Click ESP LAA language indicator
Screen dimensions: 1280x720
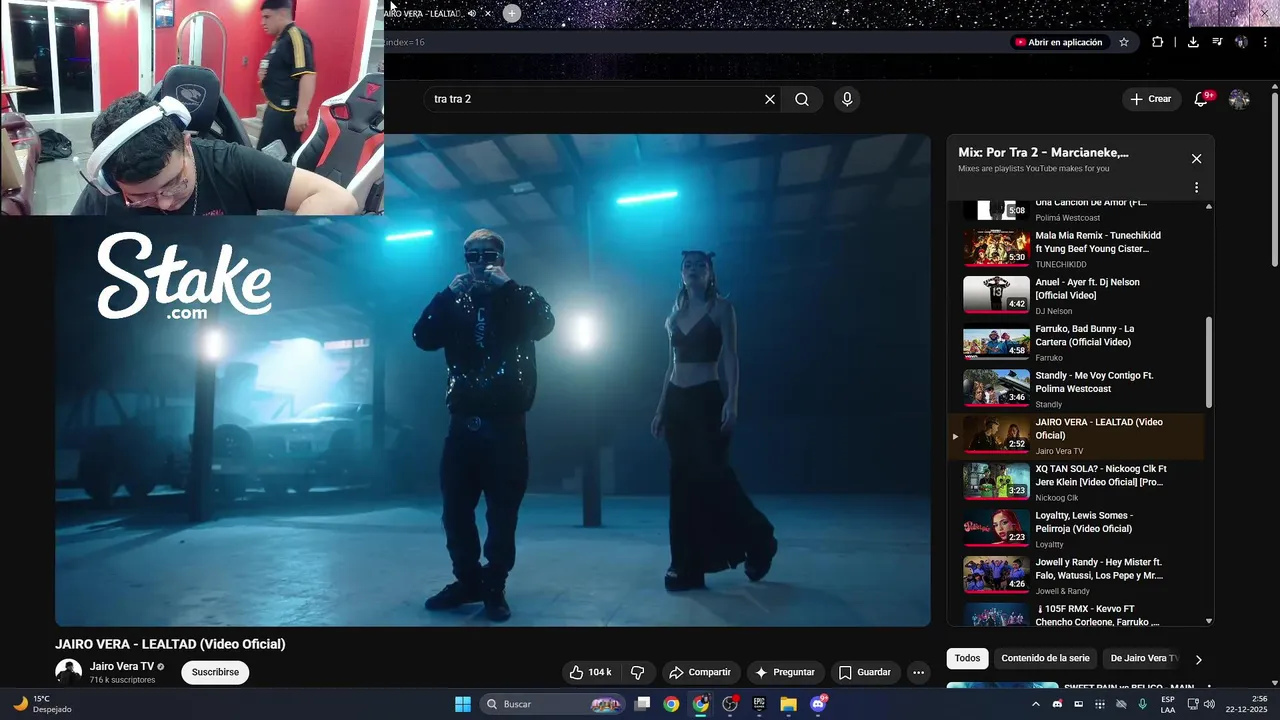[x=1168, y=704]
